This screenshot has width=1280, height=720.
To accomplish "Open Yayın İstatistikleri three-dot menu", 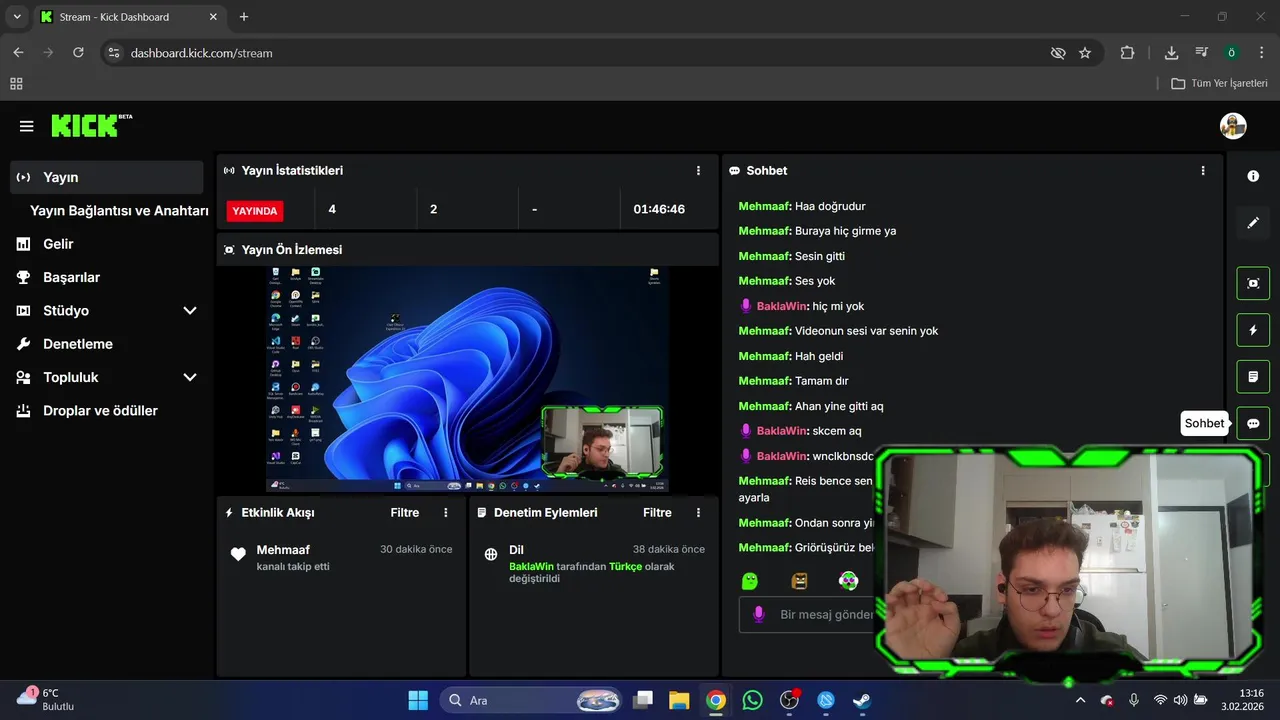I will click(698, 171).
